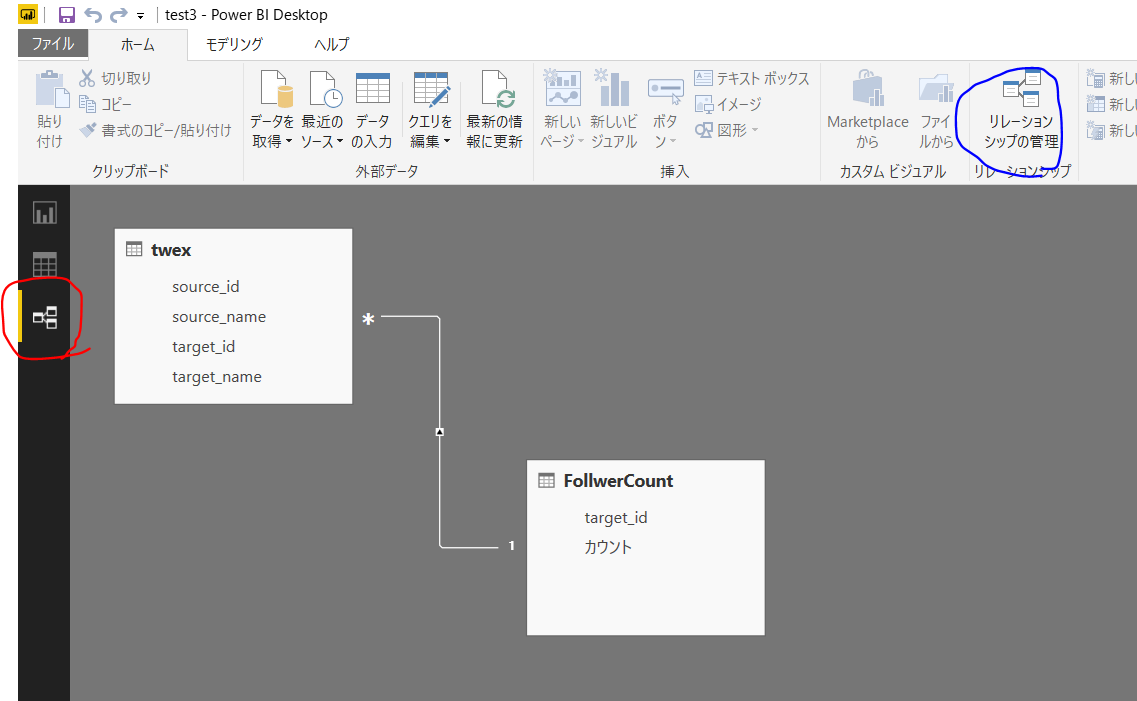Open 図形 shapes dropdown

click(727, 130)
